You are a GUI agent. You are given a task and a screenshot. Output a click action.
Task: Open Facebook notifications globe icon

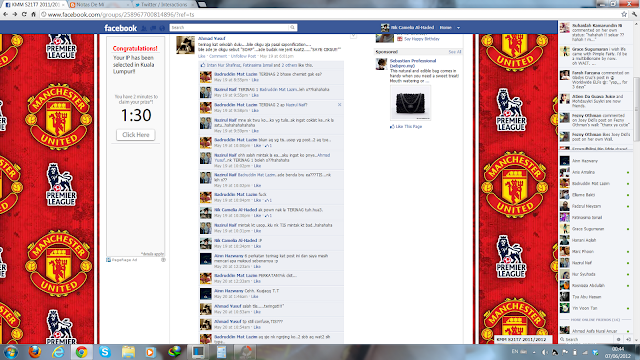[x=162, y=28]
